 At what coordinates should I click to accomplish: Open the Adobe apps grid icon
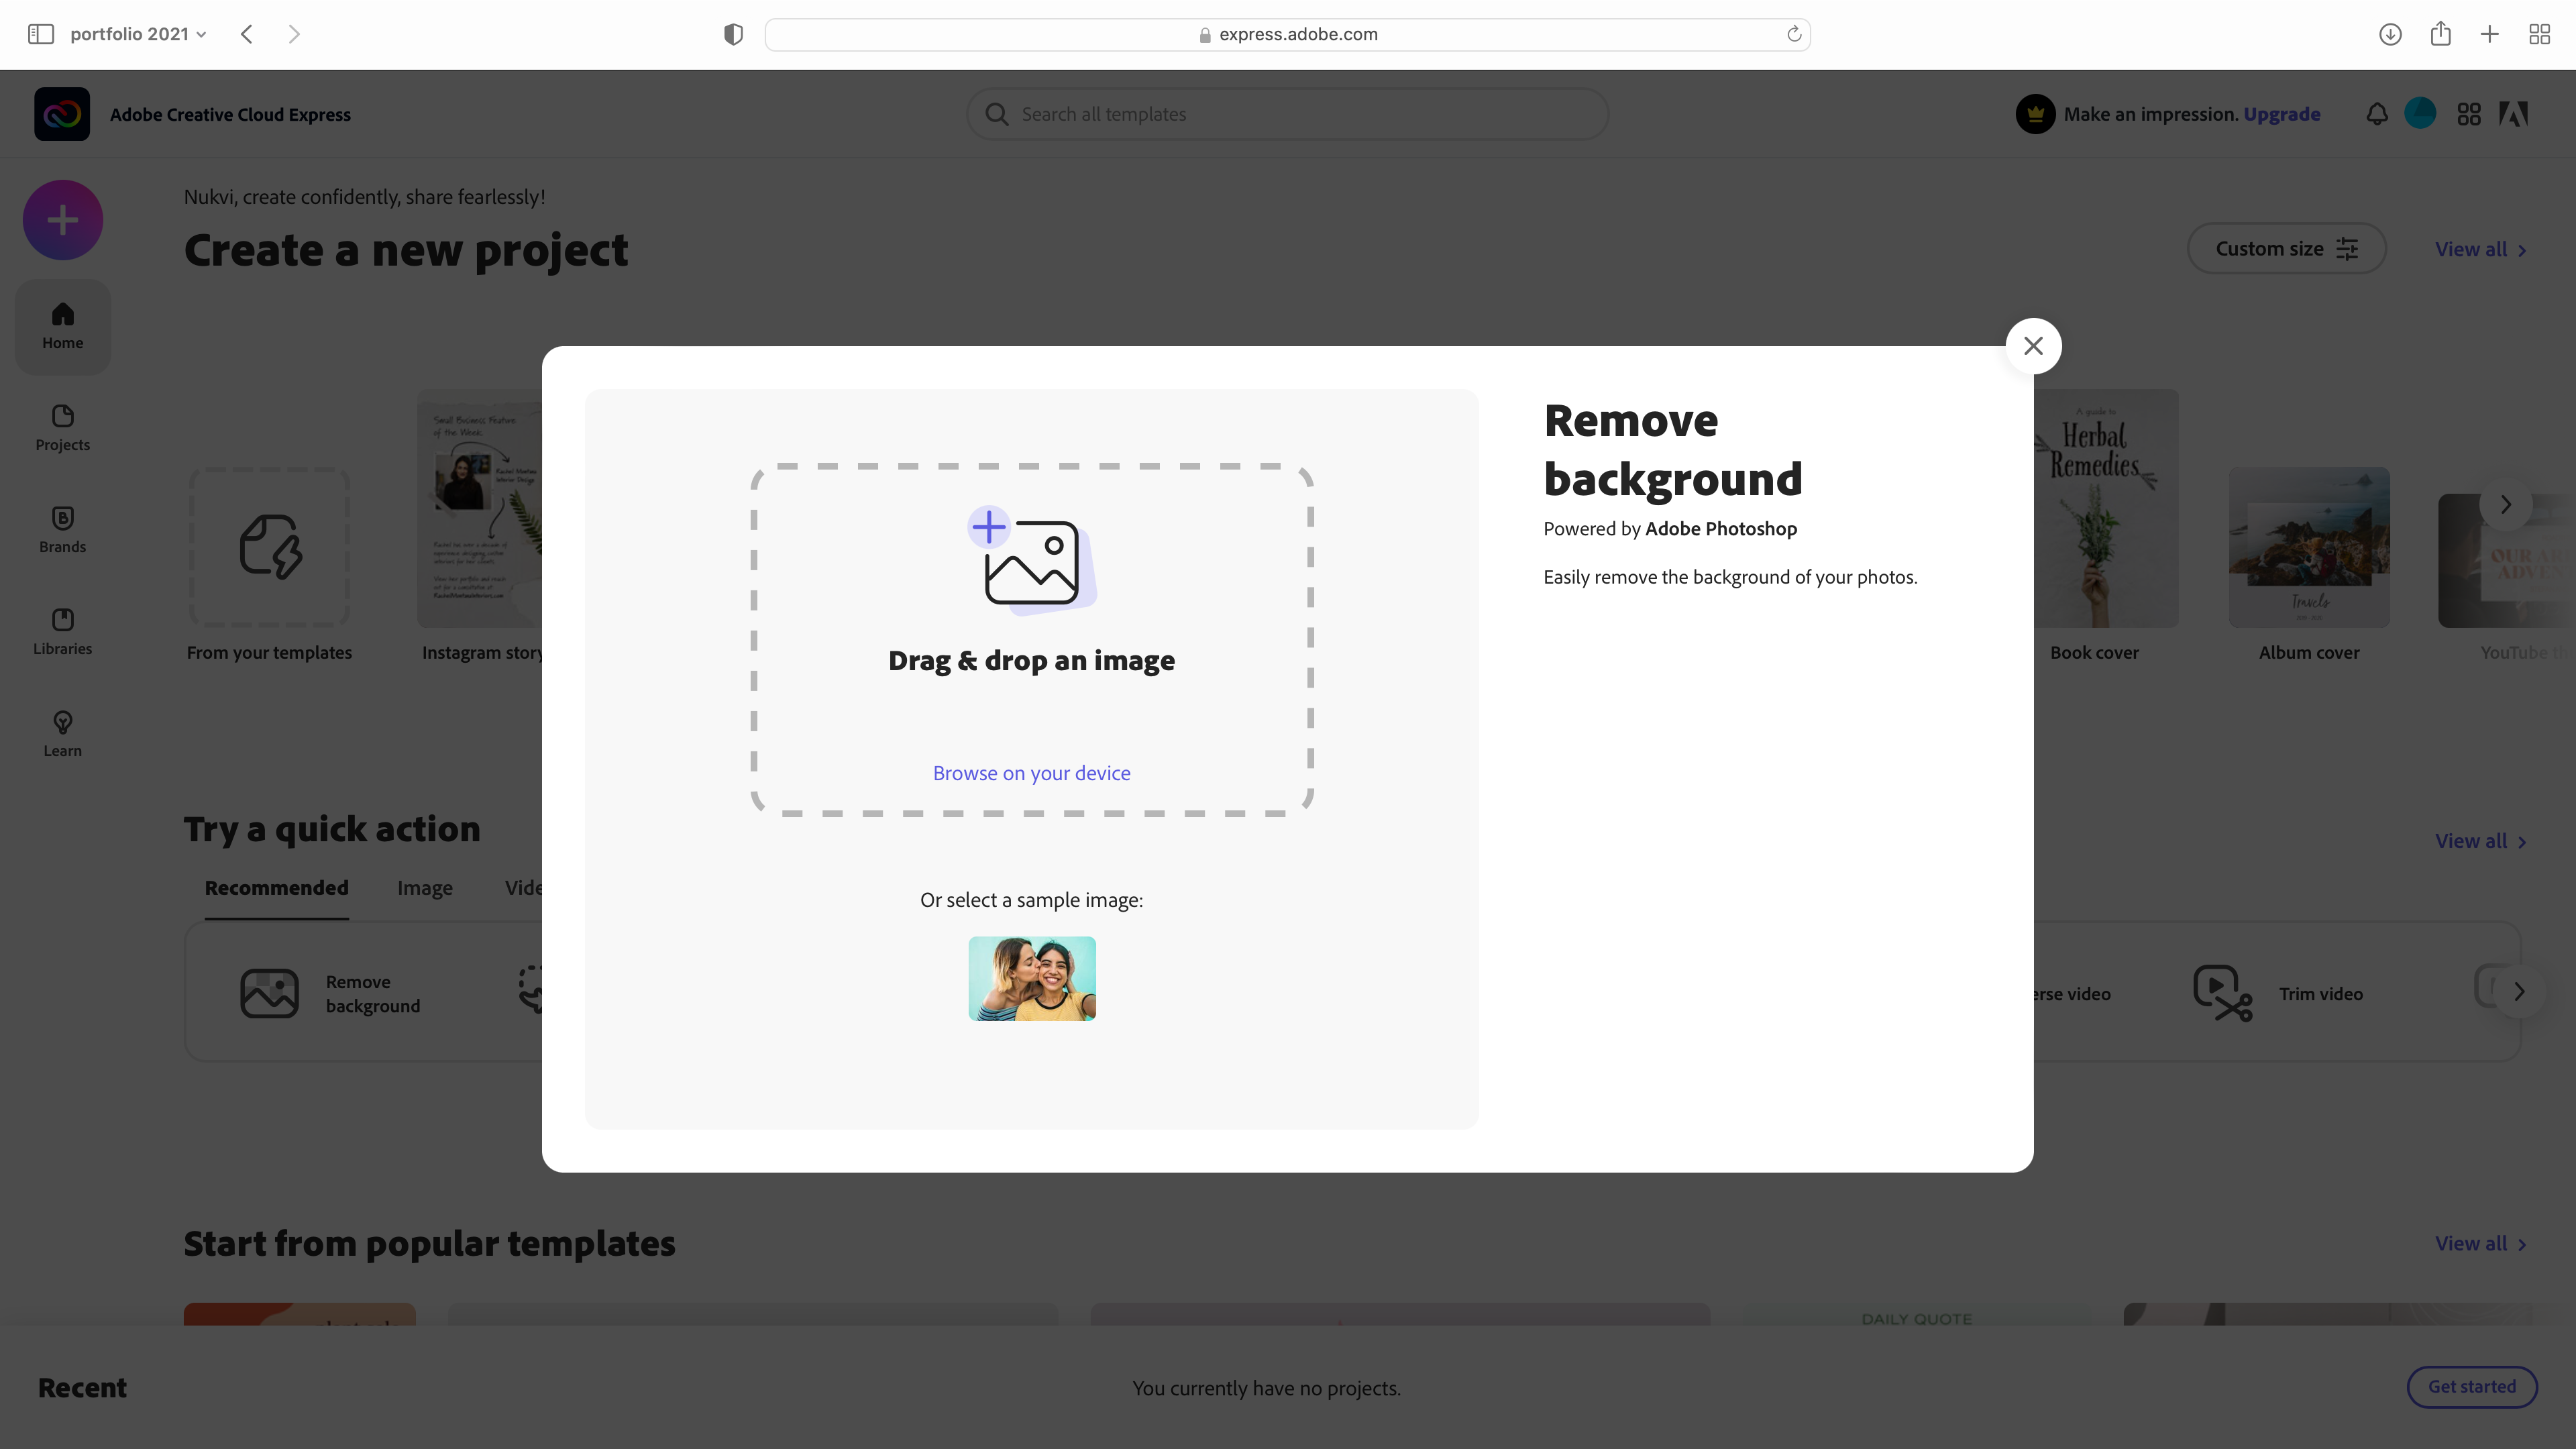coord(2468,114)
